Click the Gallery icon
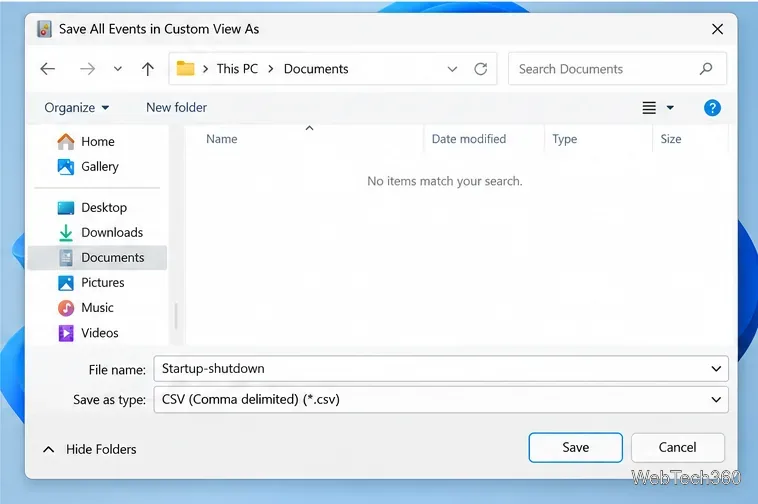Screen dimensions: 758x504 coord(66,167)
